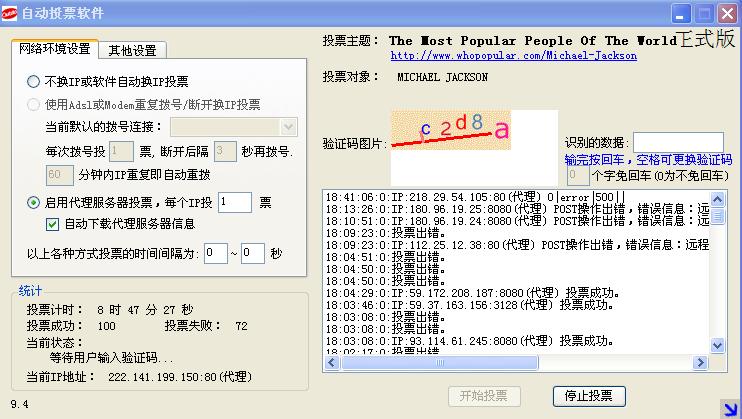Select log row with IP 112.25.12.38:80
This screenshot has width=742, height=419.
click(517, 245)
